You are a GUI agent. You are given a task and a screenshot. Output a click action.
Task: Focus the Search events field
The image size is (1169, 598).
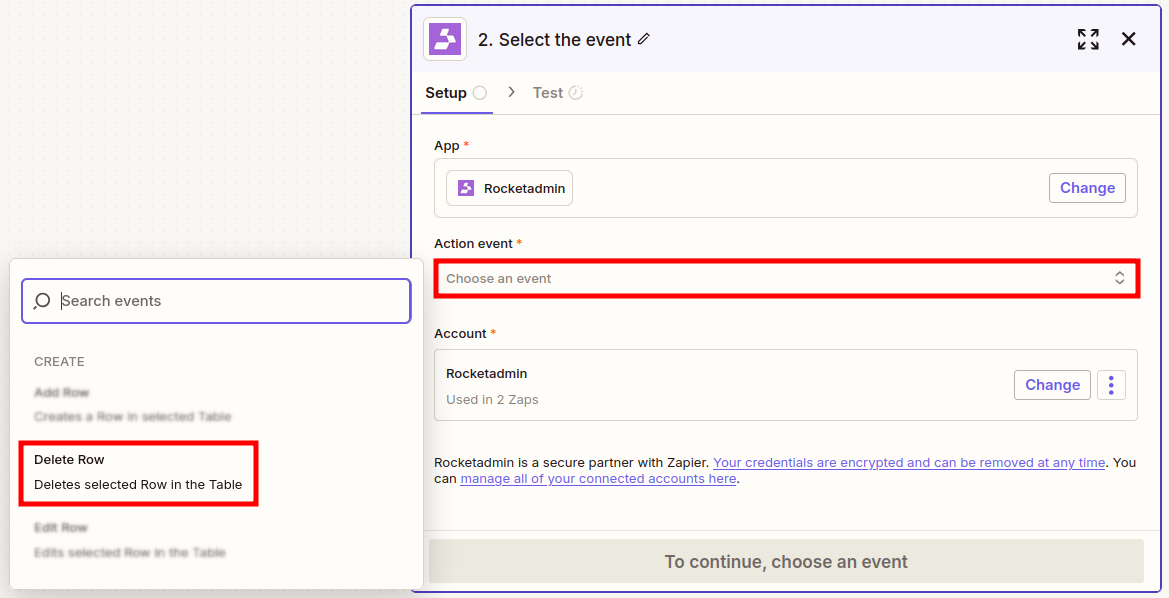tap(216, 301)
